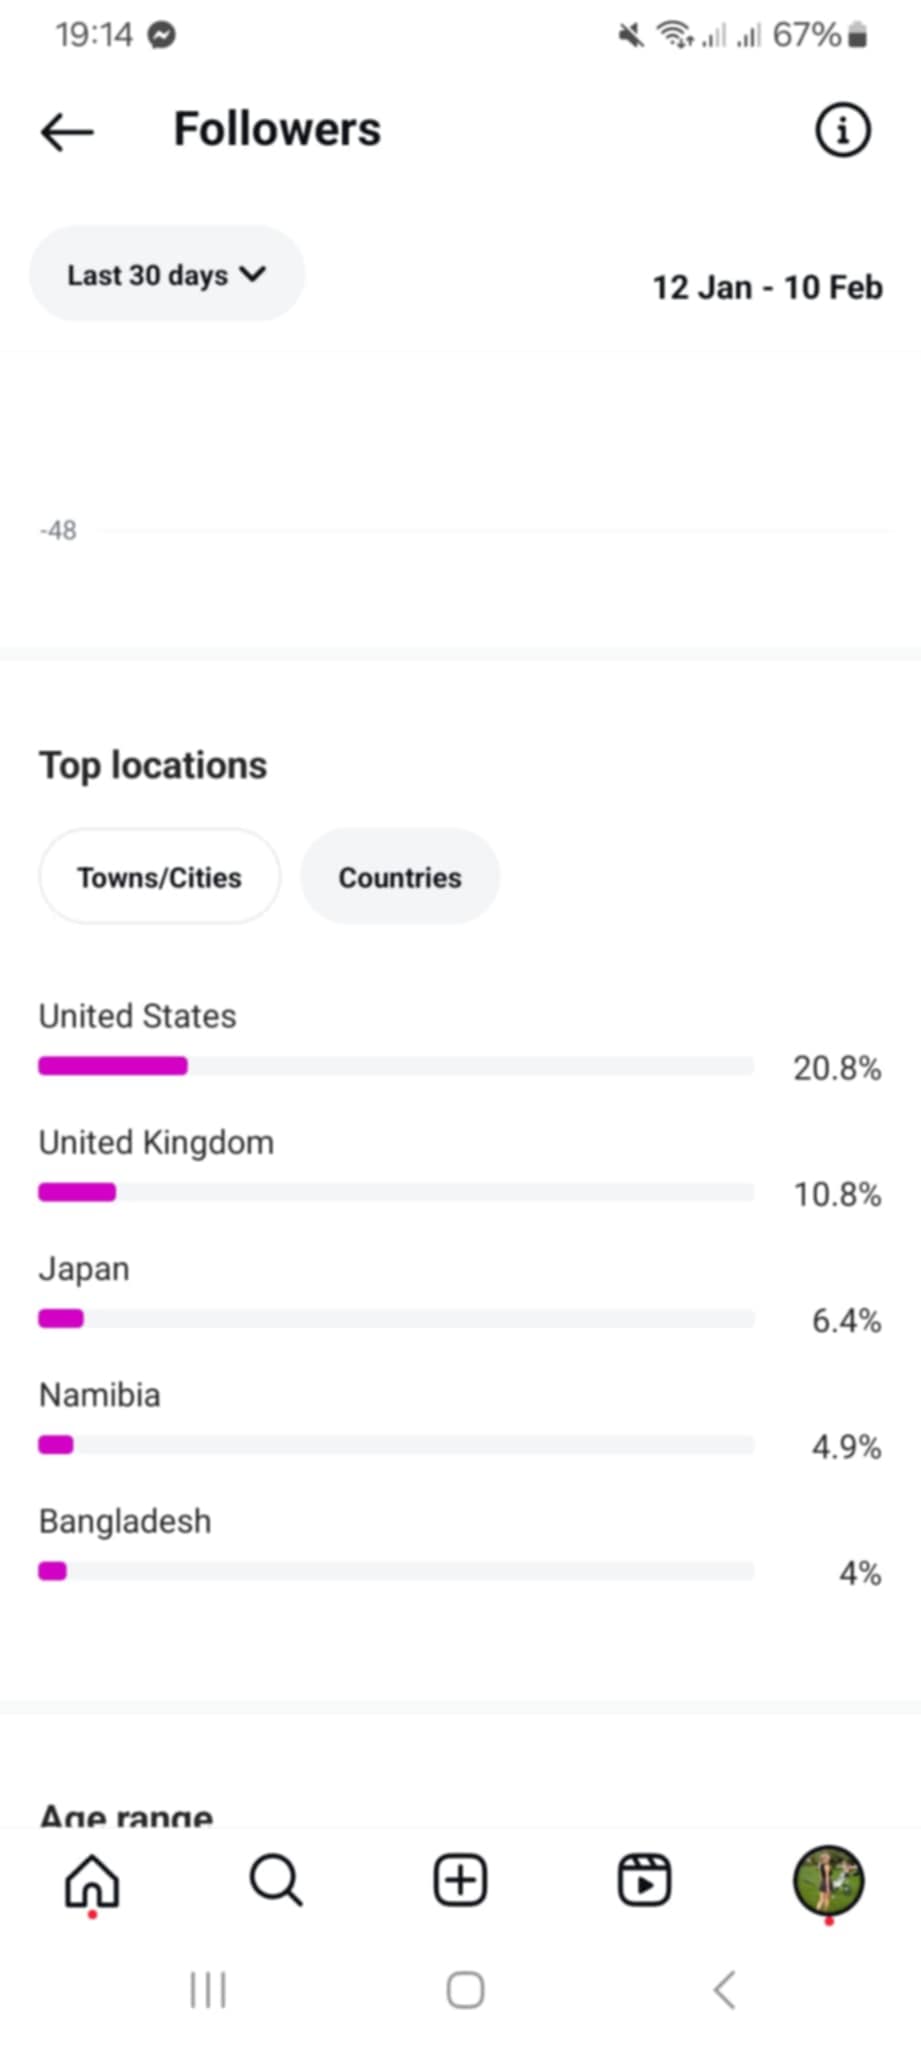Open the info icon for Followers

pos(842,130)
